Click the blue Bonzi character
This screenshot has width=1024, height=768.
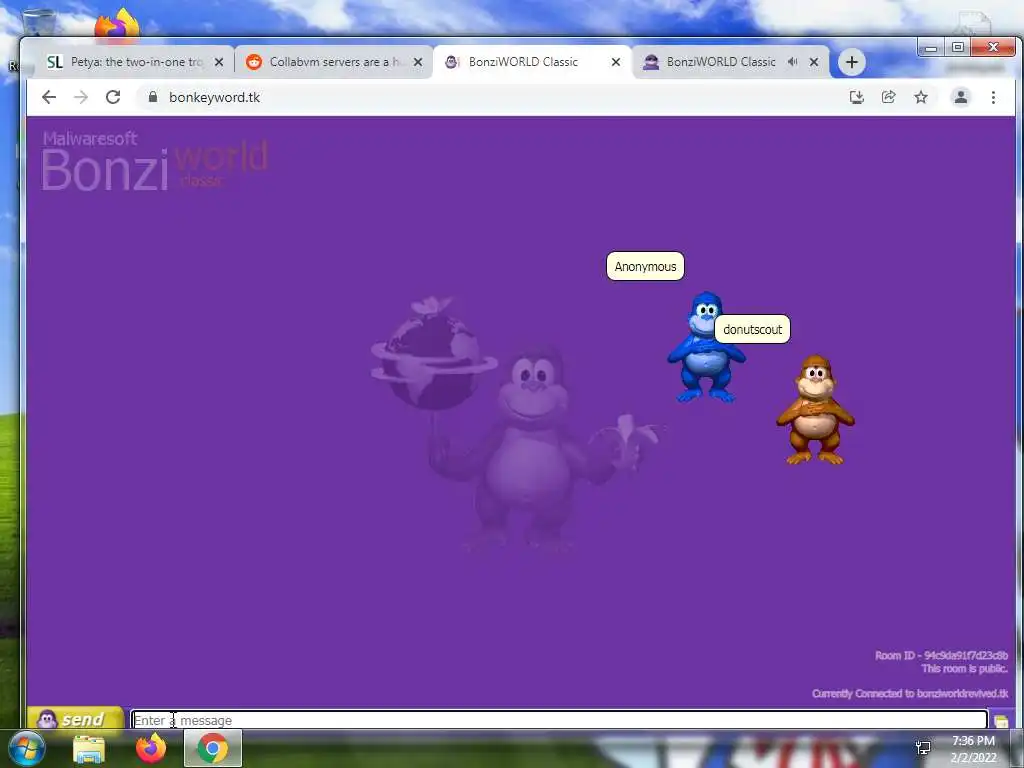pyautogui.click(x=705, y=347)
